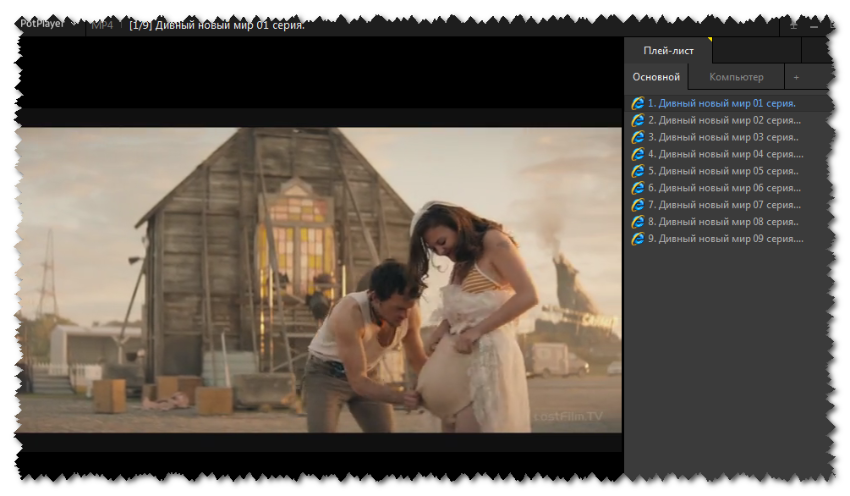Select '4. Дивный новый мир 04 серия' text
850x496 pixels.
[x=726, y=154]
